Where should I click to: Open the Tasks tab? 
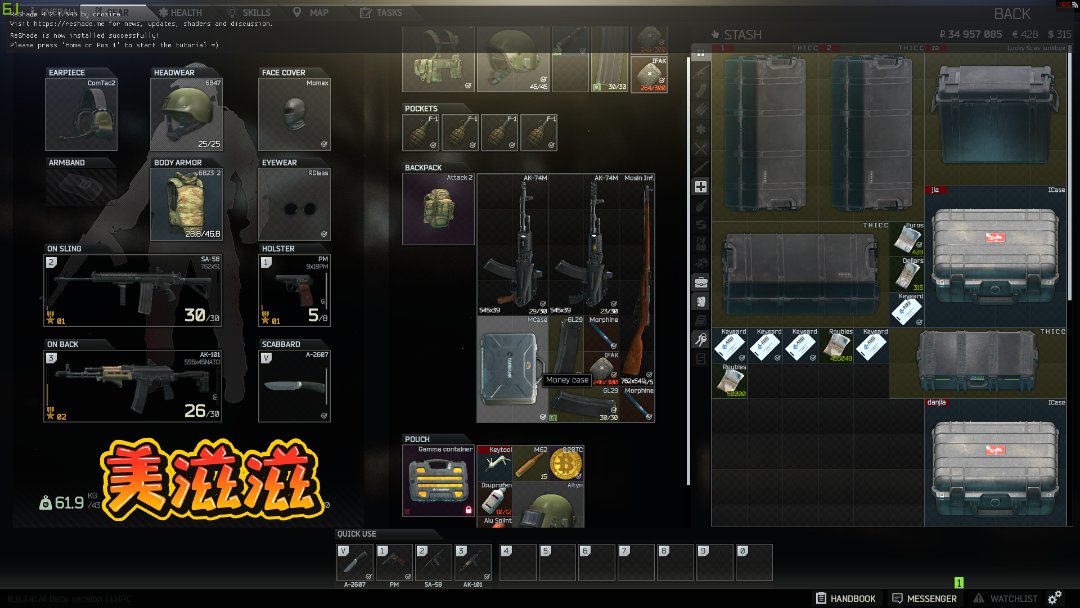(381, 12)
